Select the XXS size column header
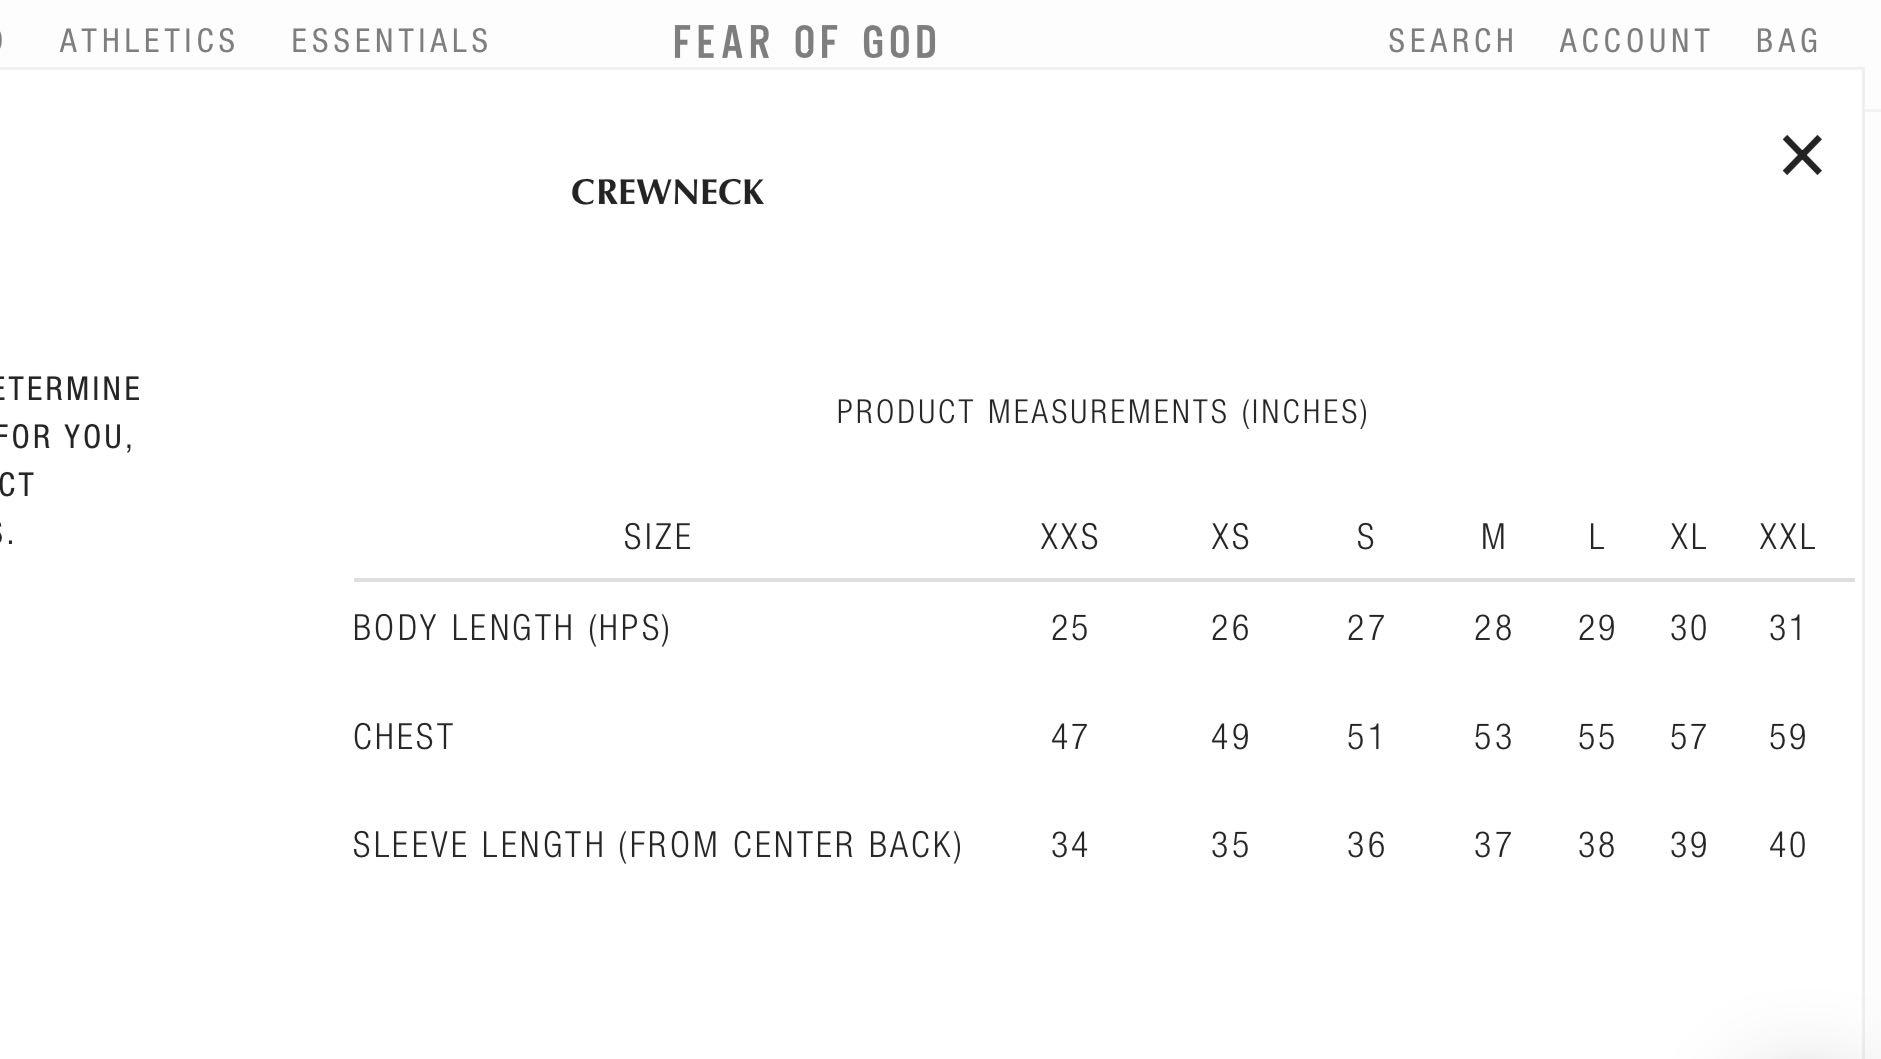 [x=1069, y=537]
